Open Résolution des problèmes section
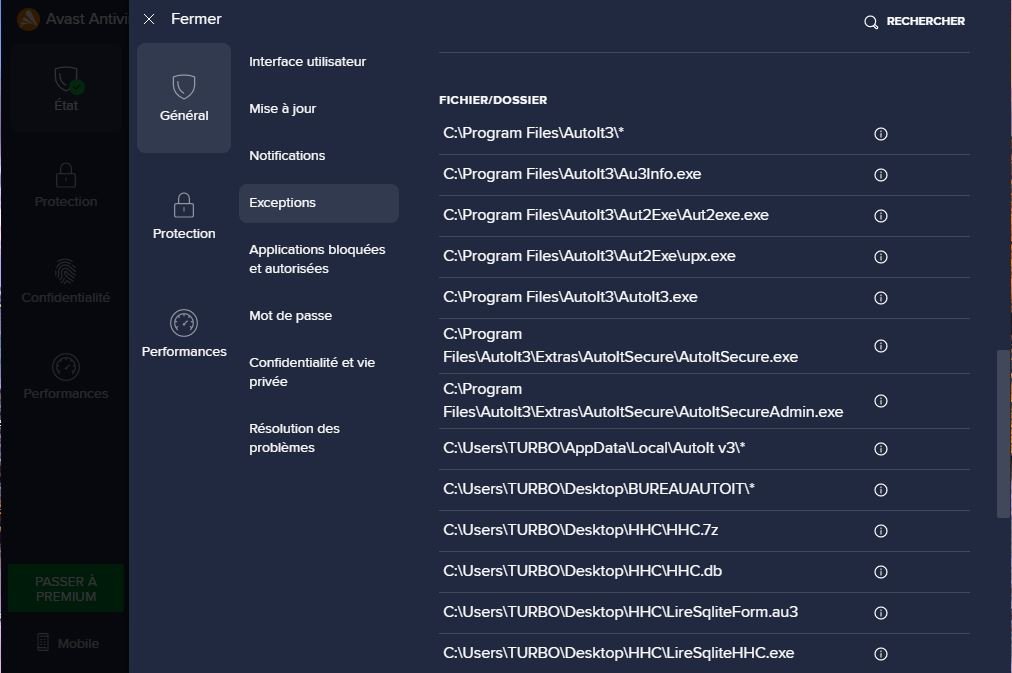The height and width of the screenshot is (673, 1012). click(294, 438)
